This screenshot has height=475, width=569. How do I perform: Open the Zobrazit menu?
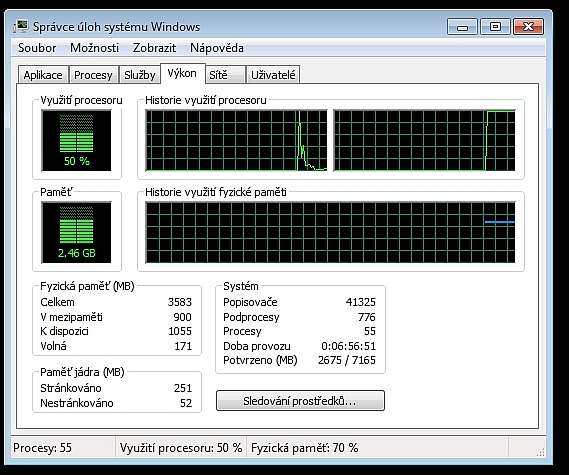coord(154,48)
